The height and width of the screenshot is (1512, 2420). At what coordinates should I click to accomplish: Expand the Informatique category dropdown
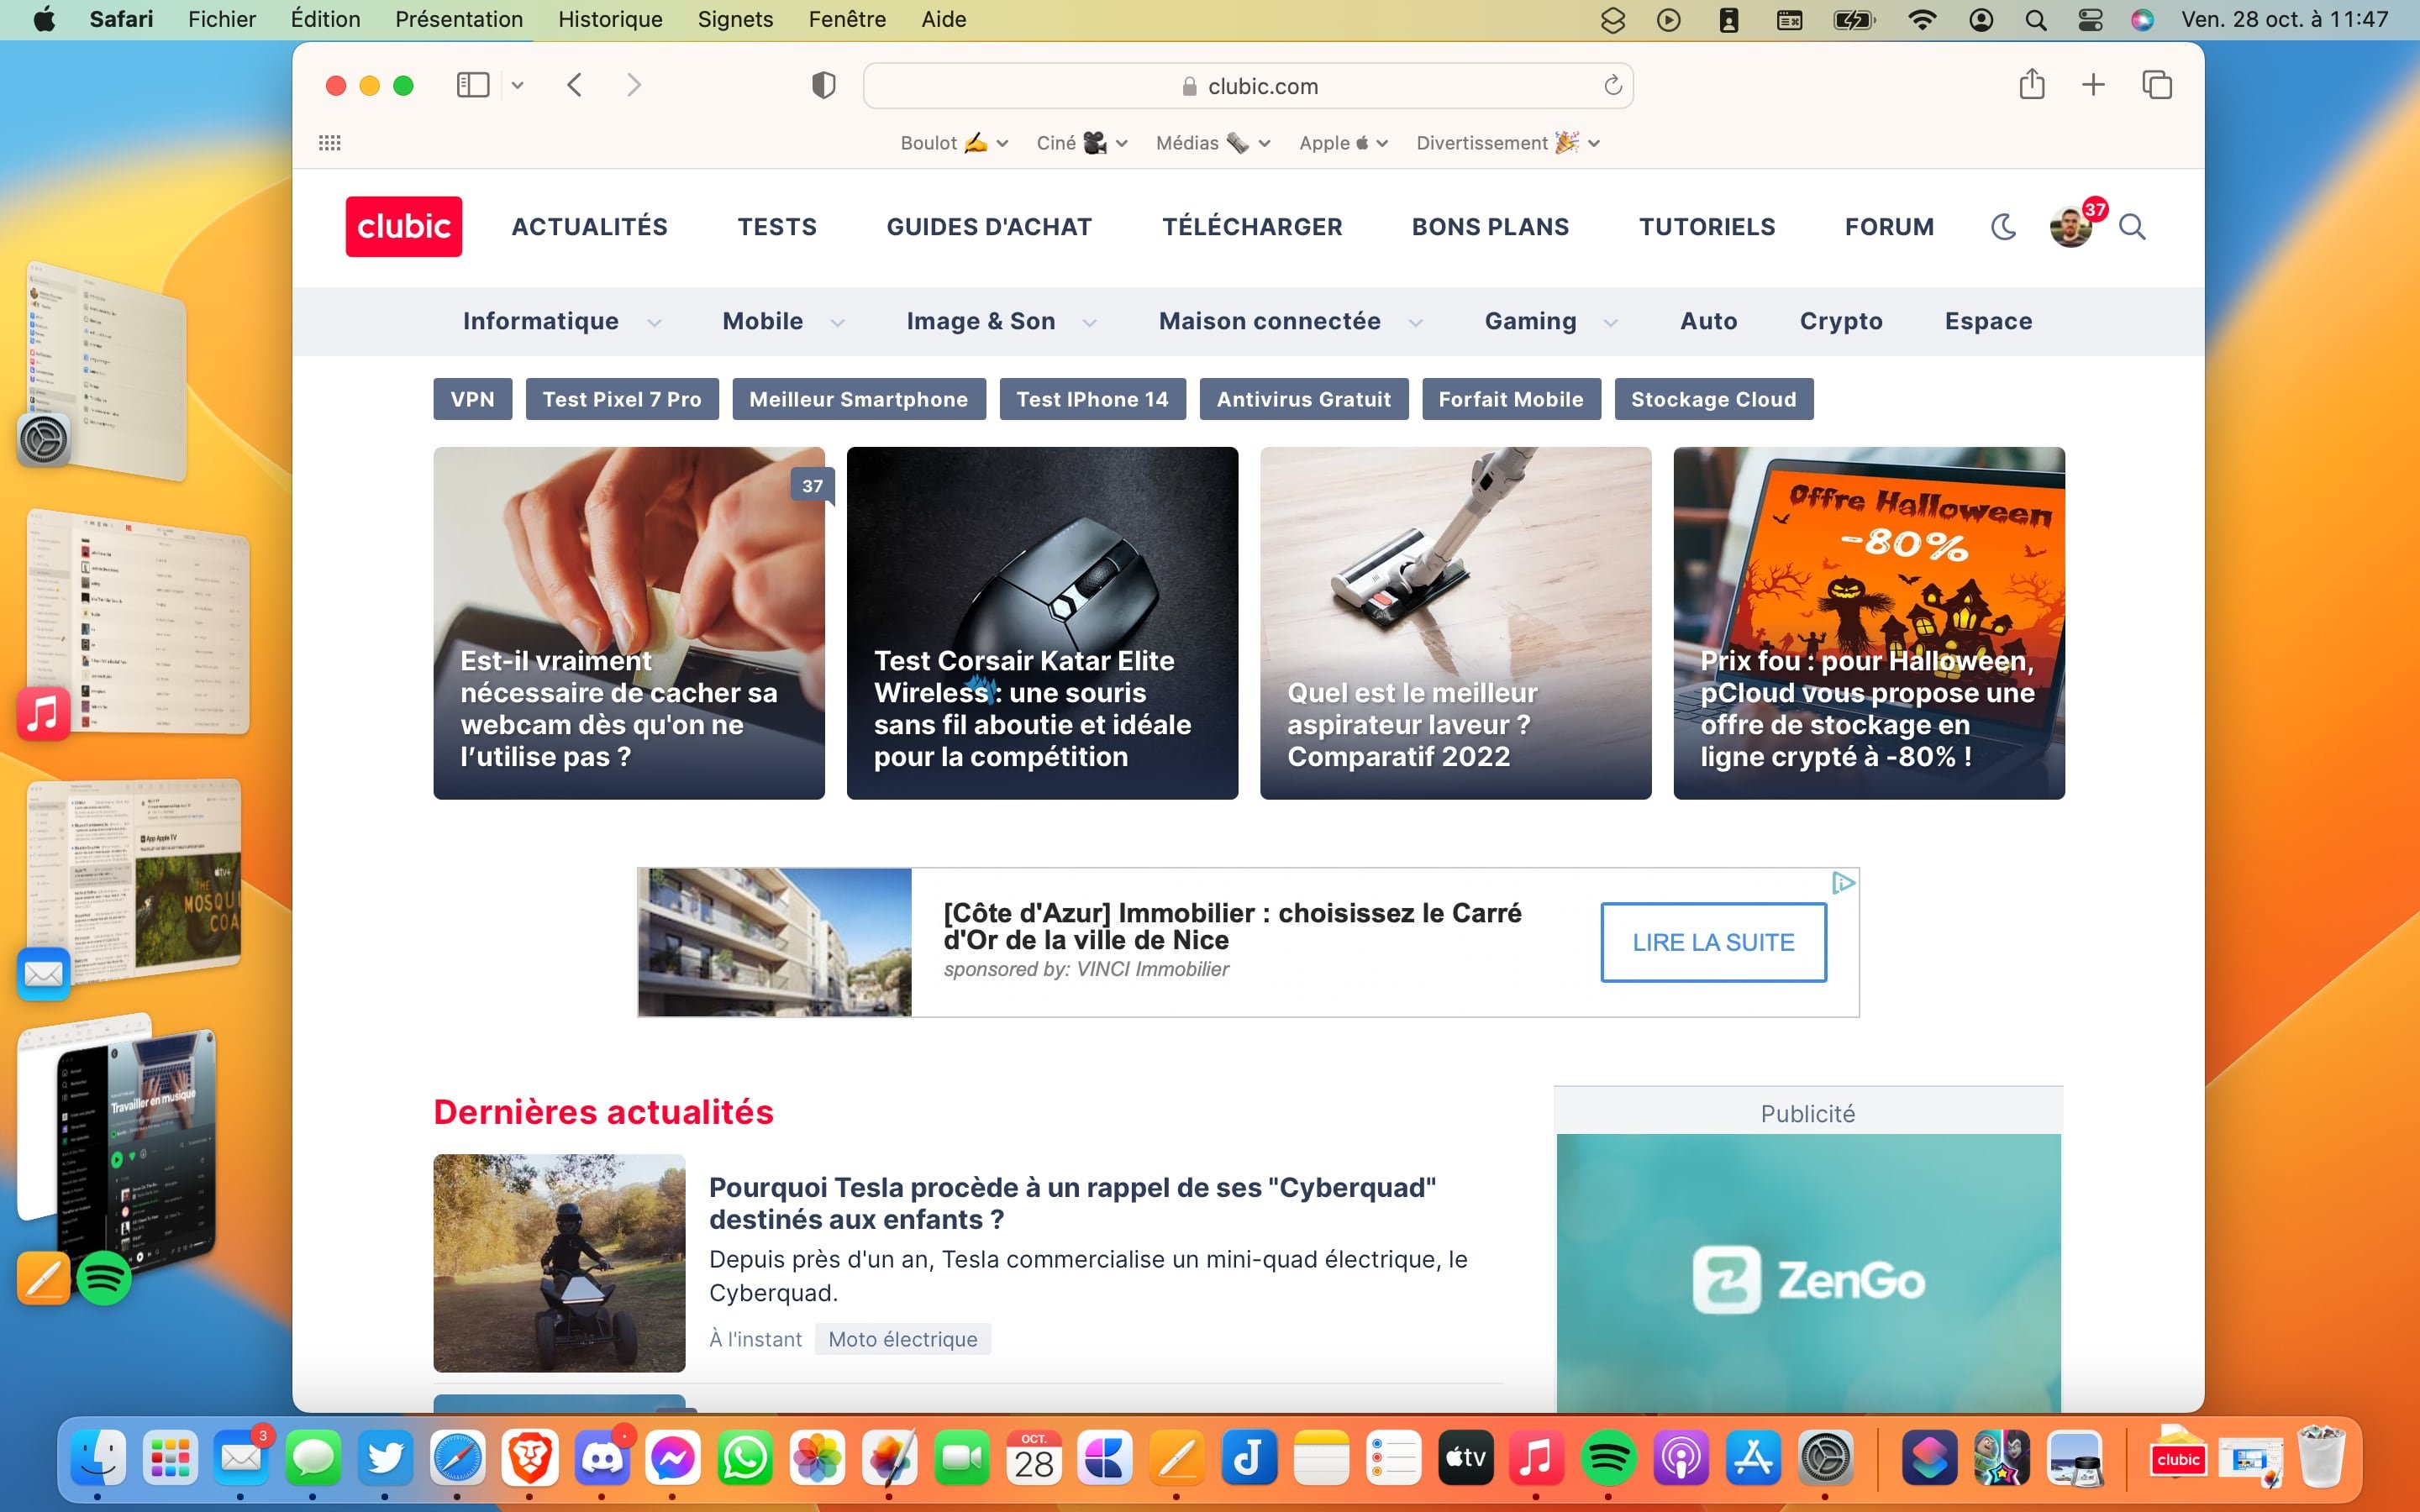(654, 322)
